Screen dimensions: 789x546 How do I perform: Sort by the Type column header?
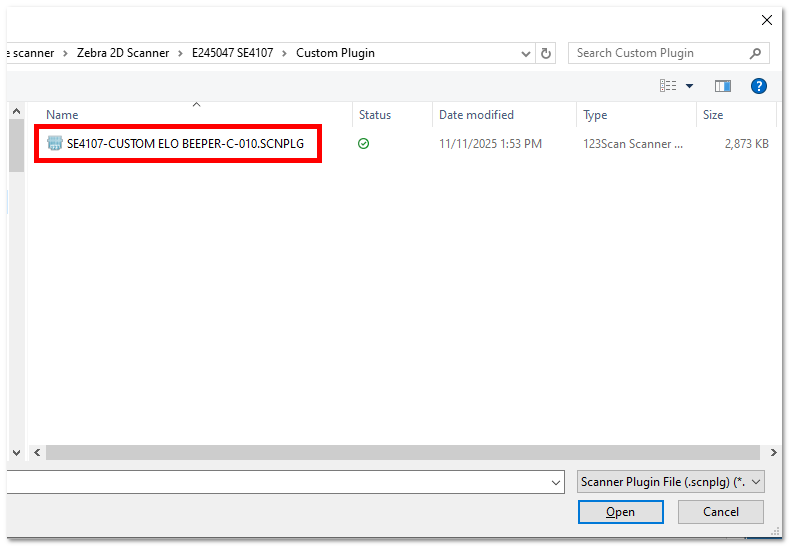click(x=595, y=115)
